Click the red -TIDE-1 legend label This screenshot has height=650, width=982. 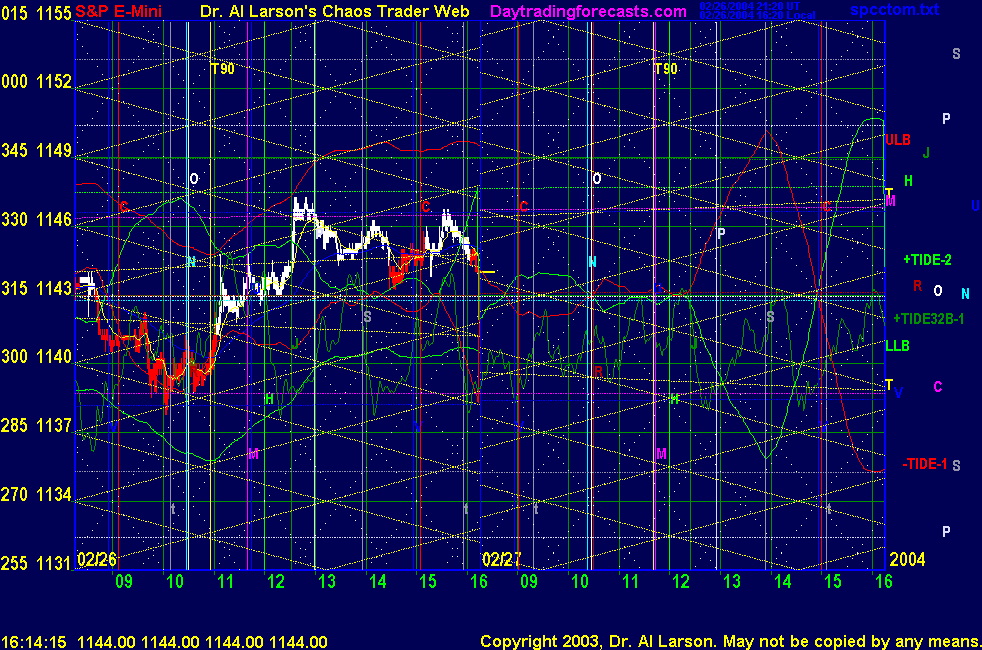coord(924,464)
